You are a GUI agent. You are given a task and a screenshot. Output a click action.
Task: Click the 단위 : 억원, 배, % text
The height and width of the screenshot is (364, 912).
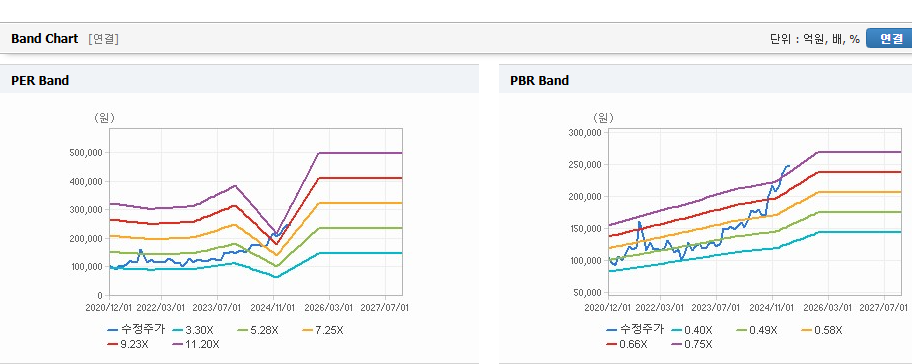814,39
